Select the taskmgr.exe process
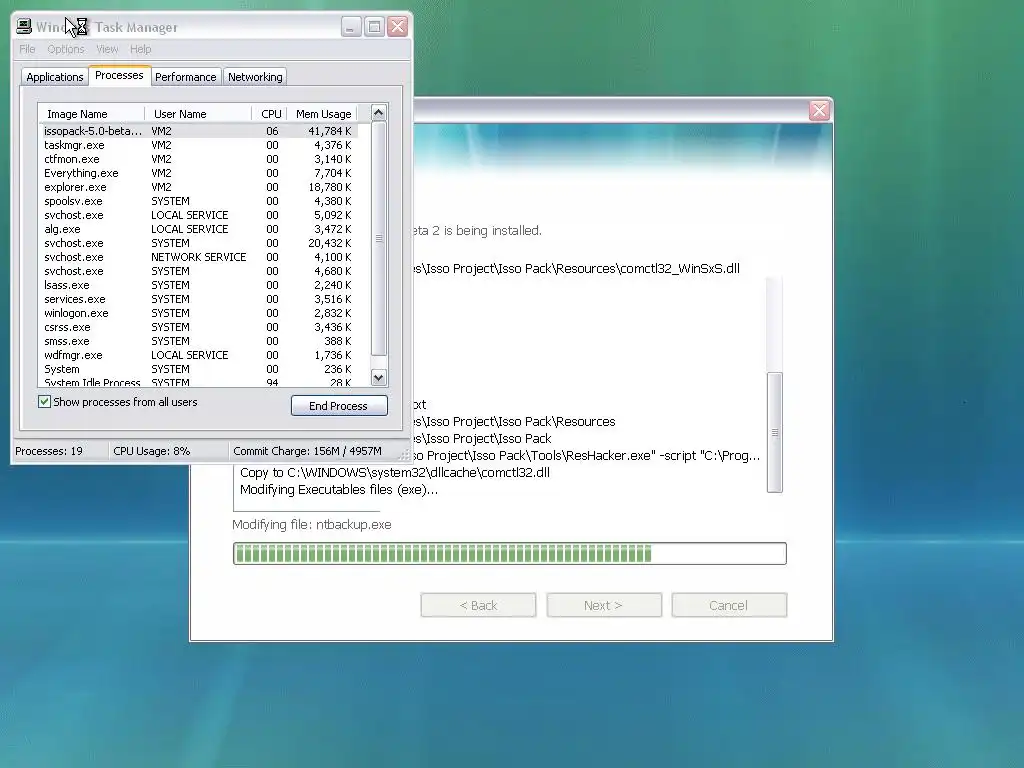The image size is (1024, 768). pos(199,145)
